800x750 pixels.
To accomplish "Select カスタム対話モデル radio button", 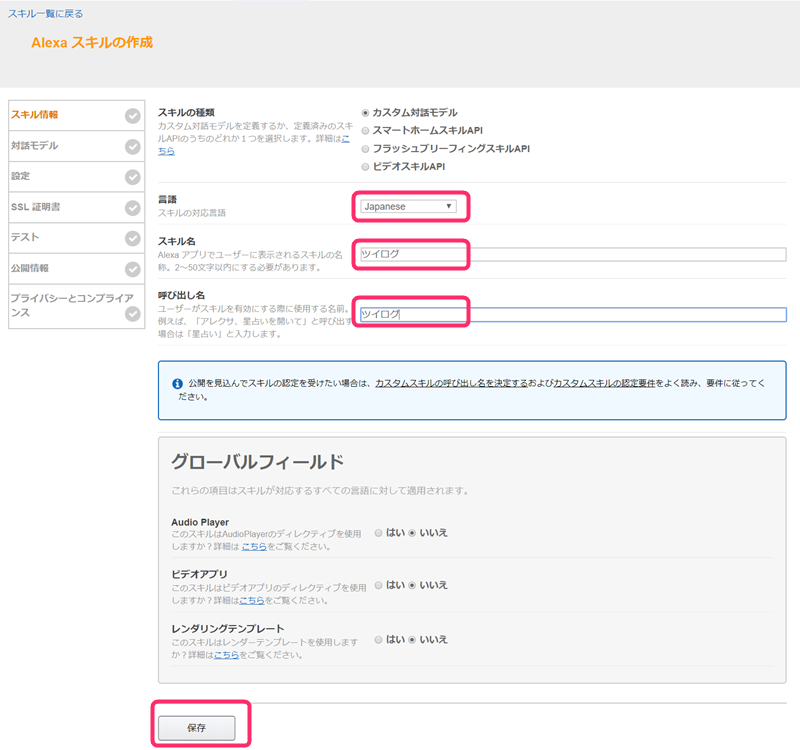I will [x=365, y=113].
